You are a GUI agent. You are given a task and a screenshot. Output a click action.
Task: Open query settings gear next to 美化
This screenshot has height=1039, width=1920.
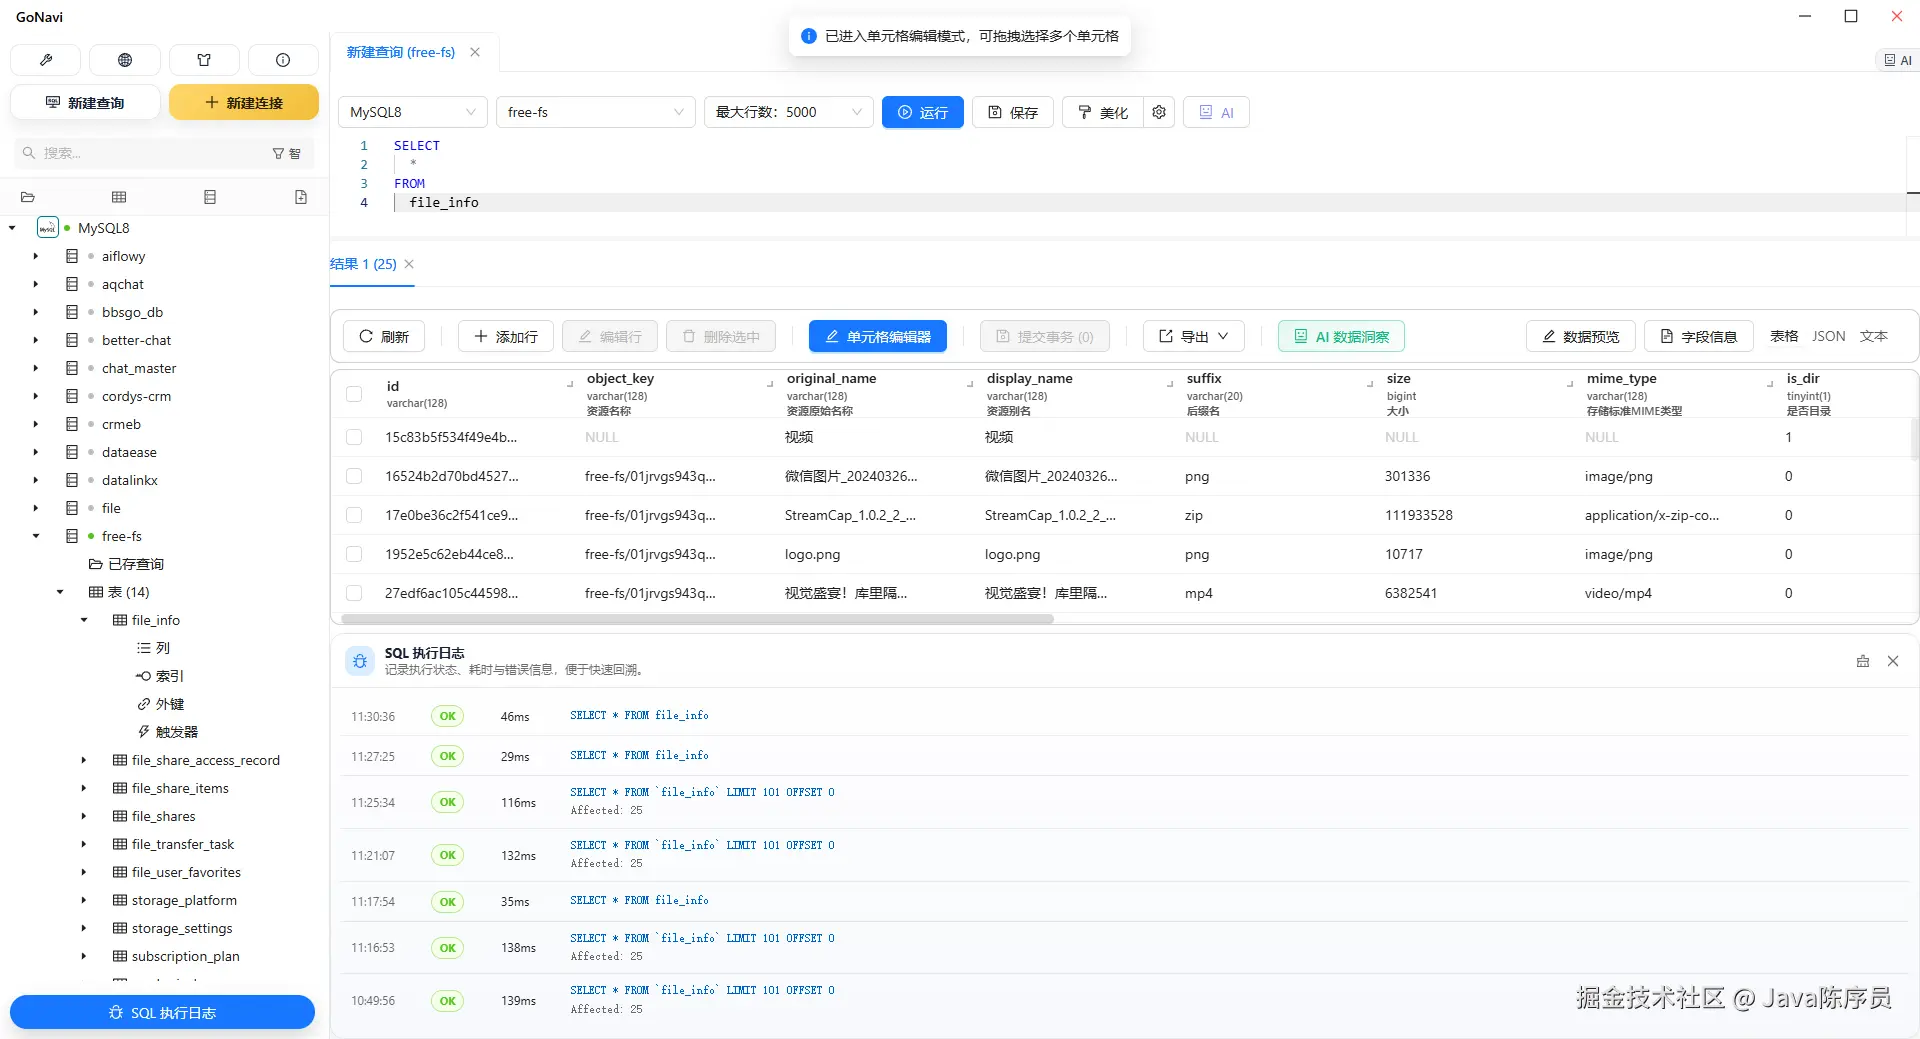click(x=1159, y=112)
